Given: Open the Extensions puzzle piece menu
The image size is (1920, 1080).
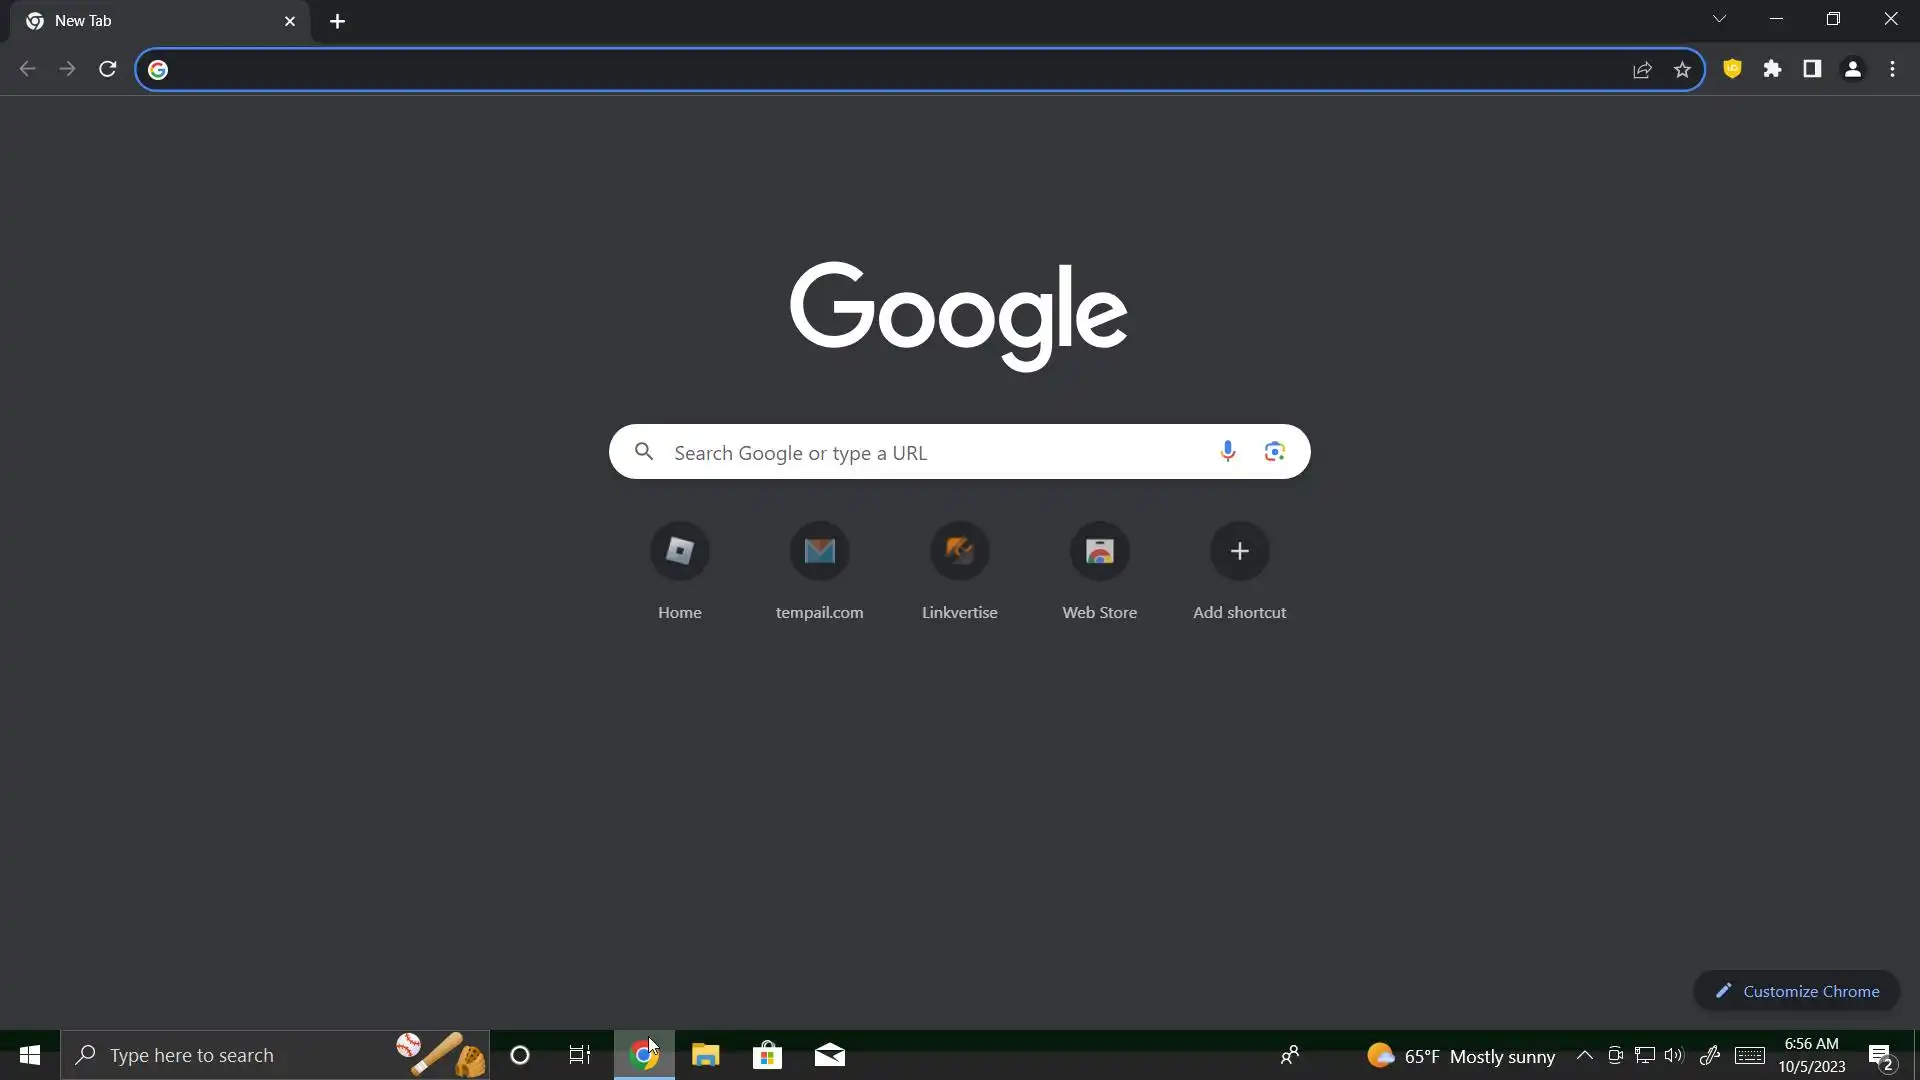Looking at the screenshot, I should [x=1772, y=69].
